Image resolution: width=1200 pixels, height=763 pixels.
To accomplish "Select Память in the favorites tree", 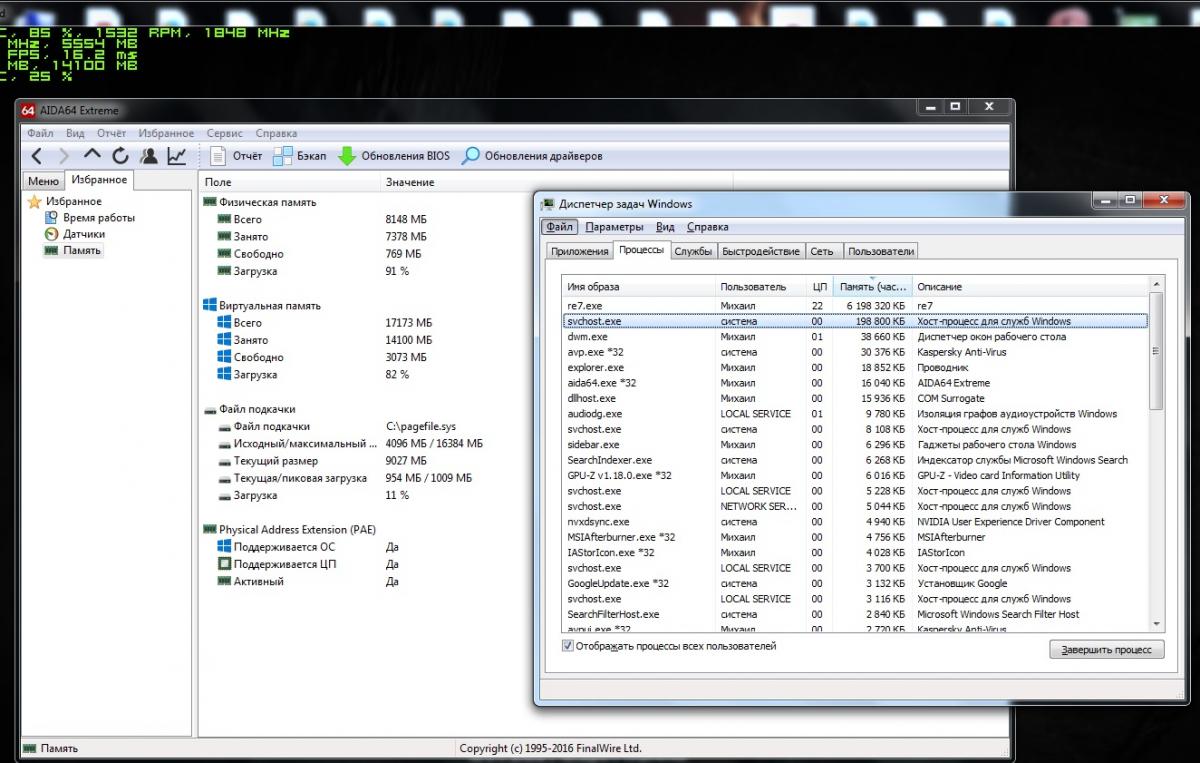I will [73, 250].
